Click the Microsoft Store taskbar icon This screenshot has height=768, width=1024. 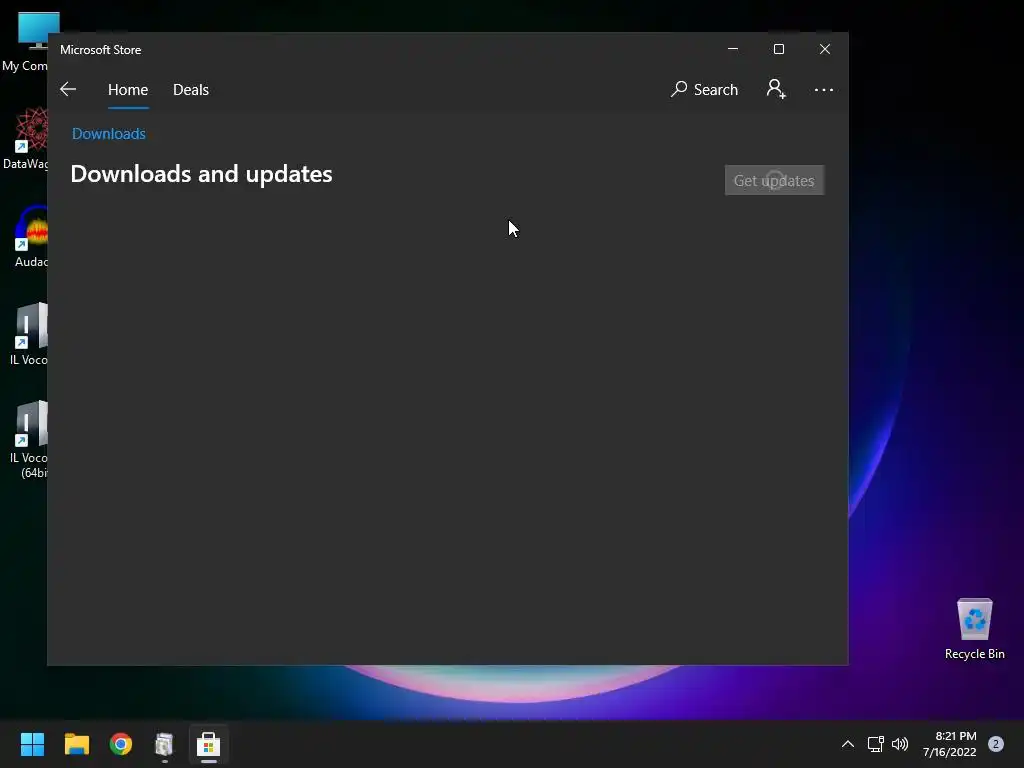tap(208, 744)
